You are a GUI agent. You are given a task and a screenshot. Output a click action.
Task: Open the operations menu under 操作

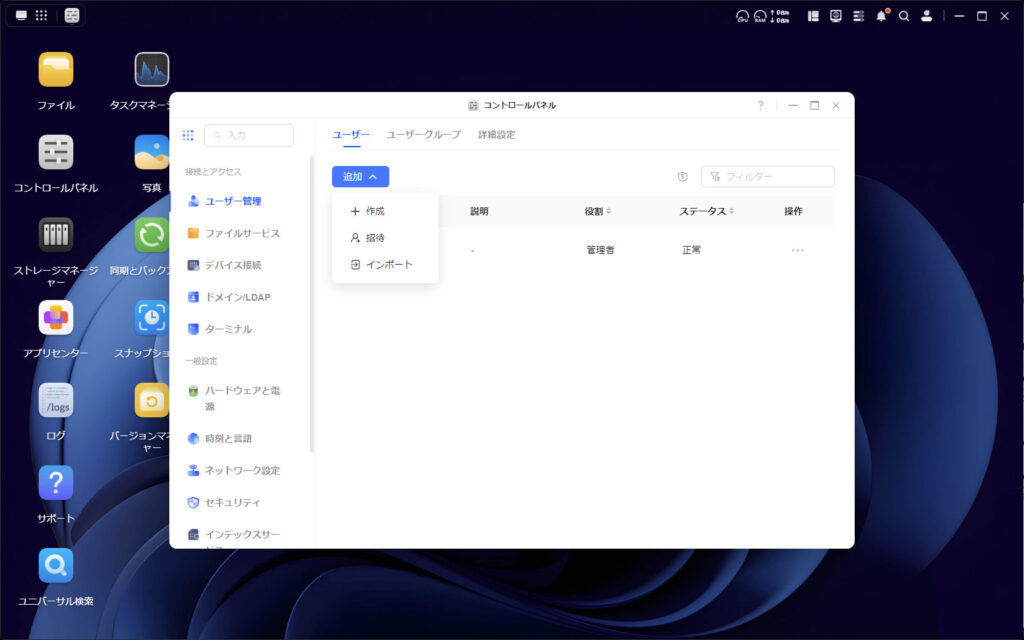click(x=797, y=249)
